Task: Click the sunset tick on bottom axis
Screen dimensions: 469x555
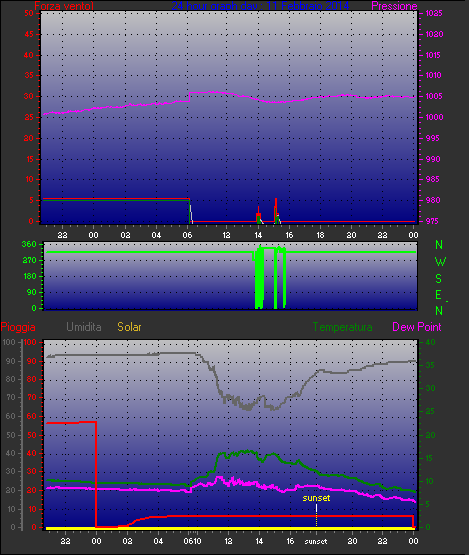Action: 316,542
